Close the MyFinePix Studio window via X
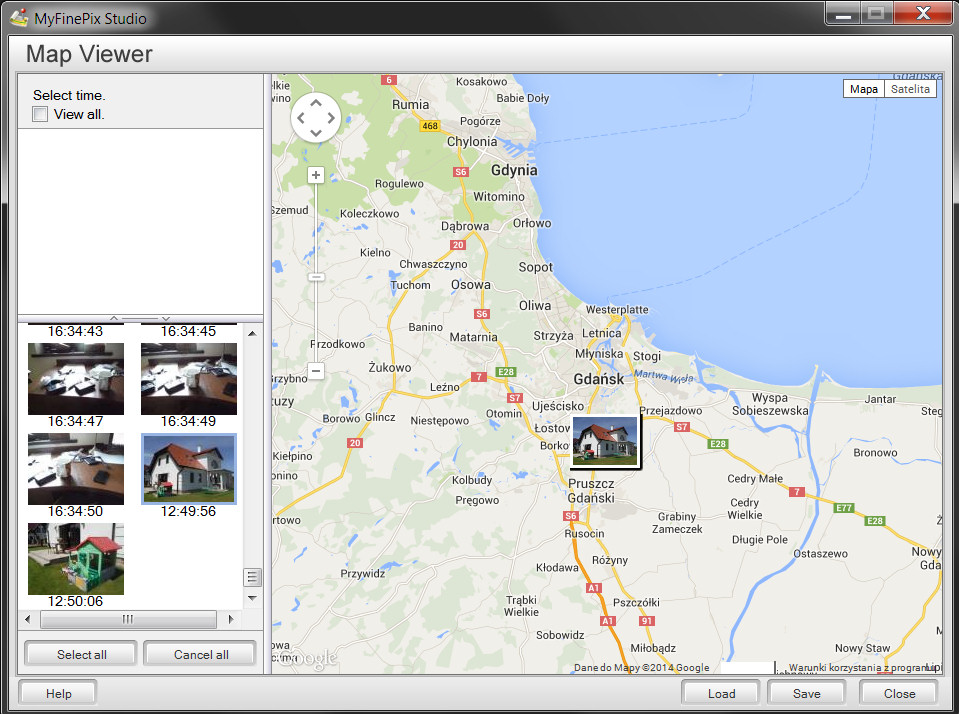Viewport: 959px width, 714px height. pyautogui.click(x=924, y=13)
